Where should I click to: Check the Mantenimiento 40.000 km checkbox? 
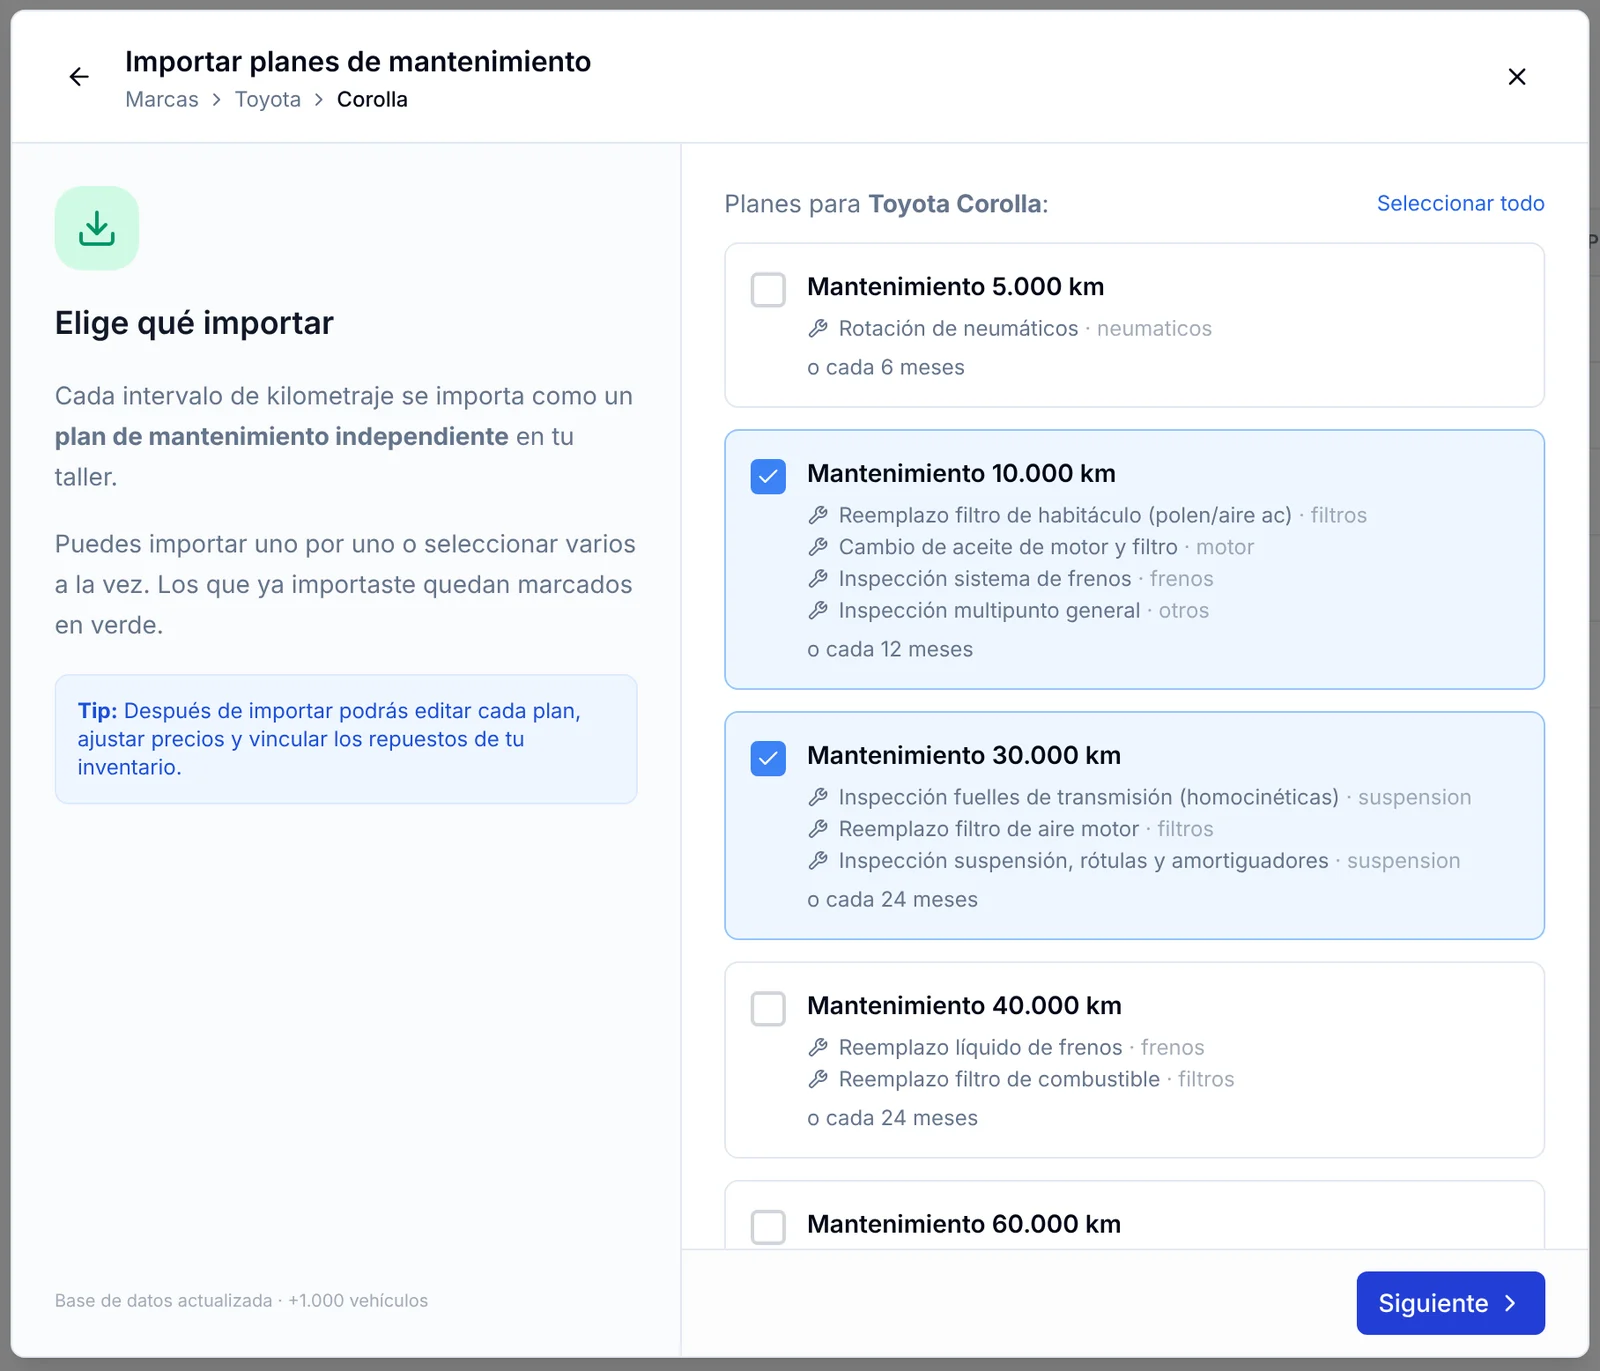click(x=768, y=1009)
